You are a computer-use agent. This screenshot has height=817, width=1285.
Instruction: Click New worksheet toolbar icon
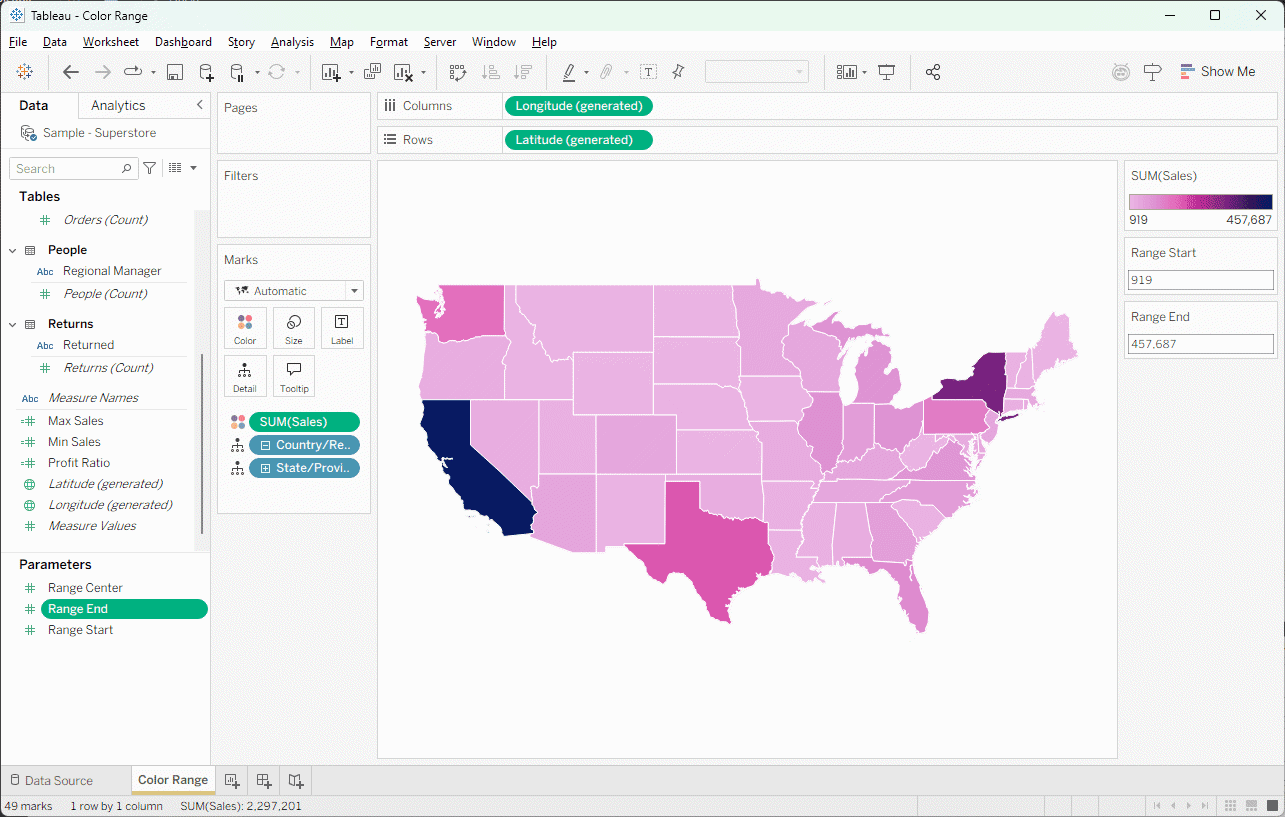point(331,72)
